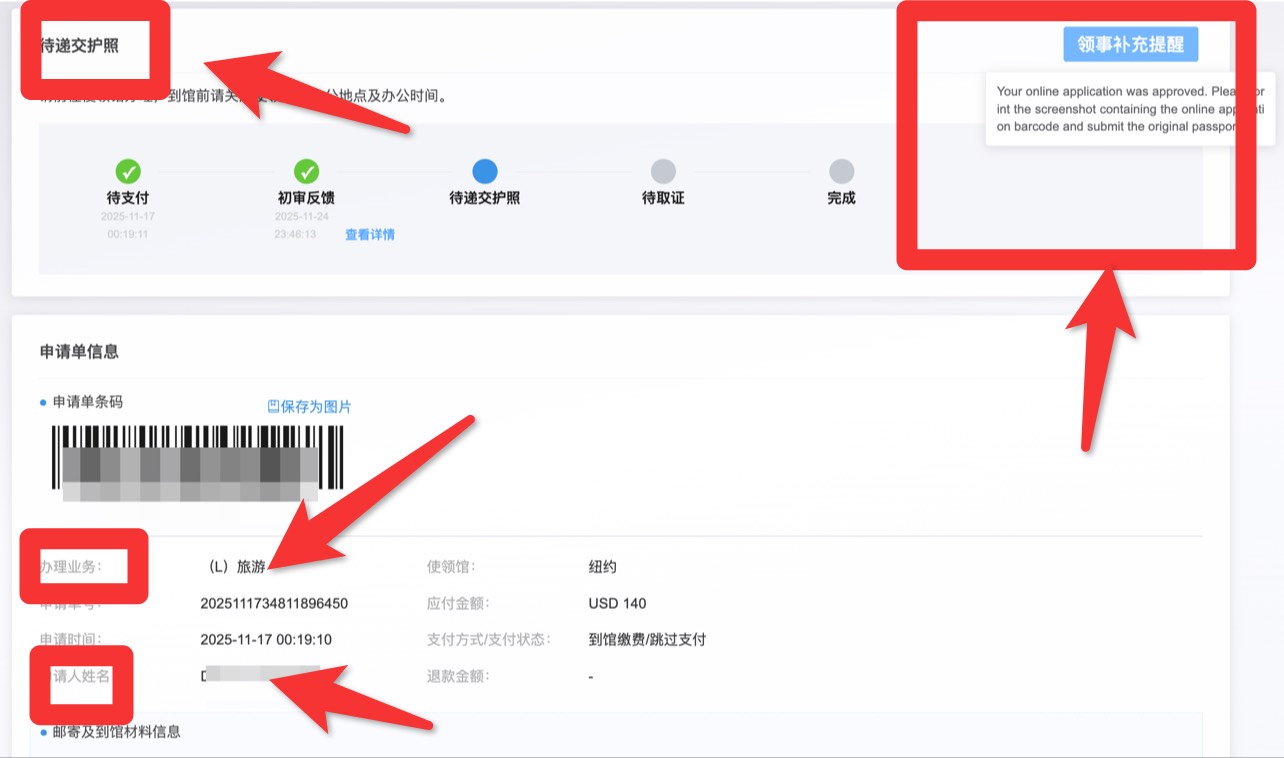
Task: Click the application time 2025-11-17 00:19:10
Action: pos(266,640)
